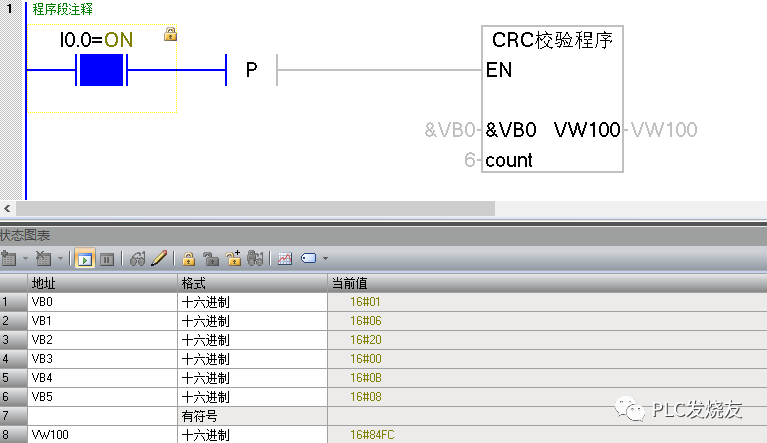Screen dimensions: 767x443
Task: Open format cell for VB2 row
Action: tap(252, 340)
